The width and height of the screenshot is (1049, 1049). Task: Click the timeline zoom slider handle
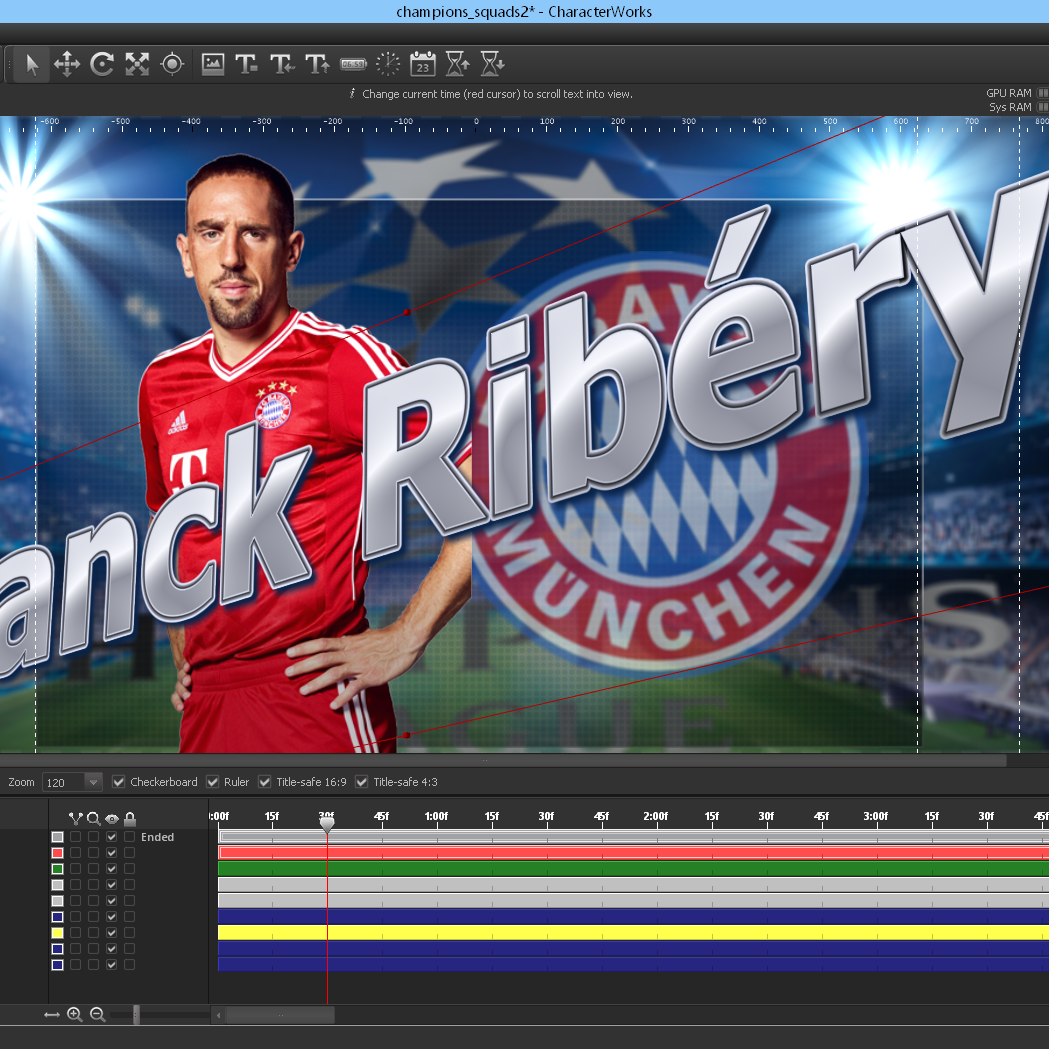pos(137,1015)
